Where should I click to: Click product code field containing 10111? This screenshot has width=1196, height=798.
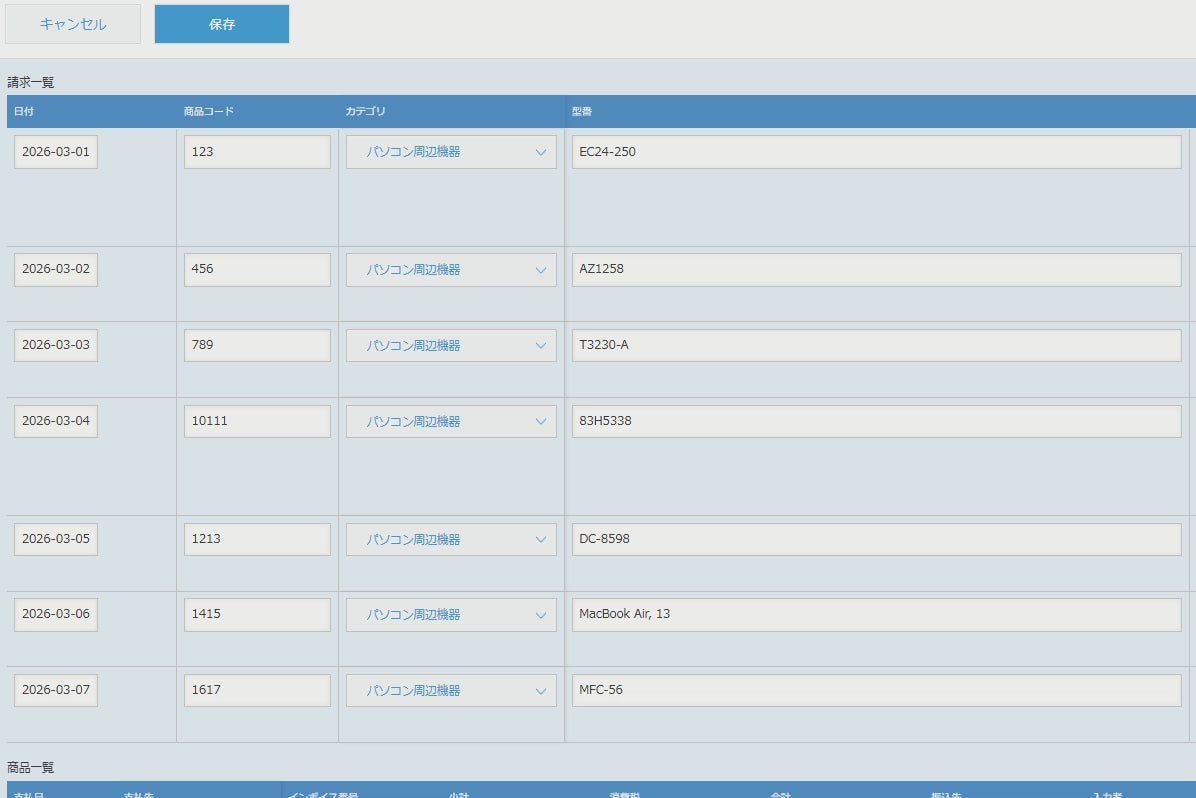[257, 421]
